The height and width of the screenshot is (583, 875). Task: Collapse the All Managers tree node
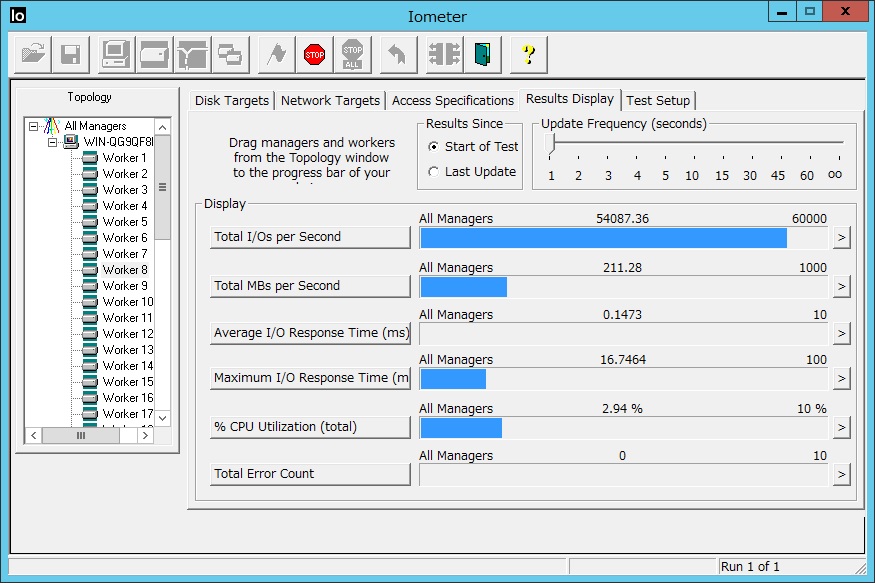[34, 127]
